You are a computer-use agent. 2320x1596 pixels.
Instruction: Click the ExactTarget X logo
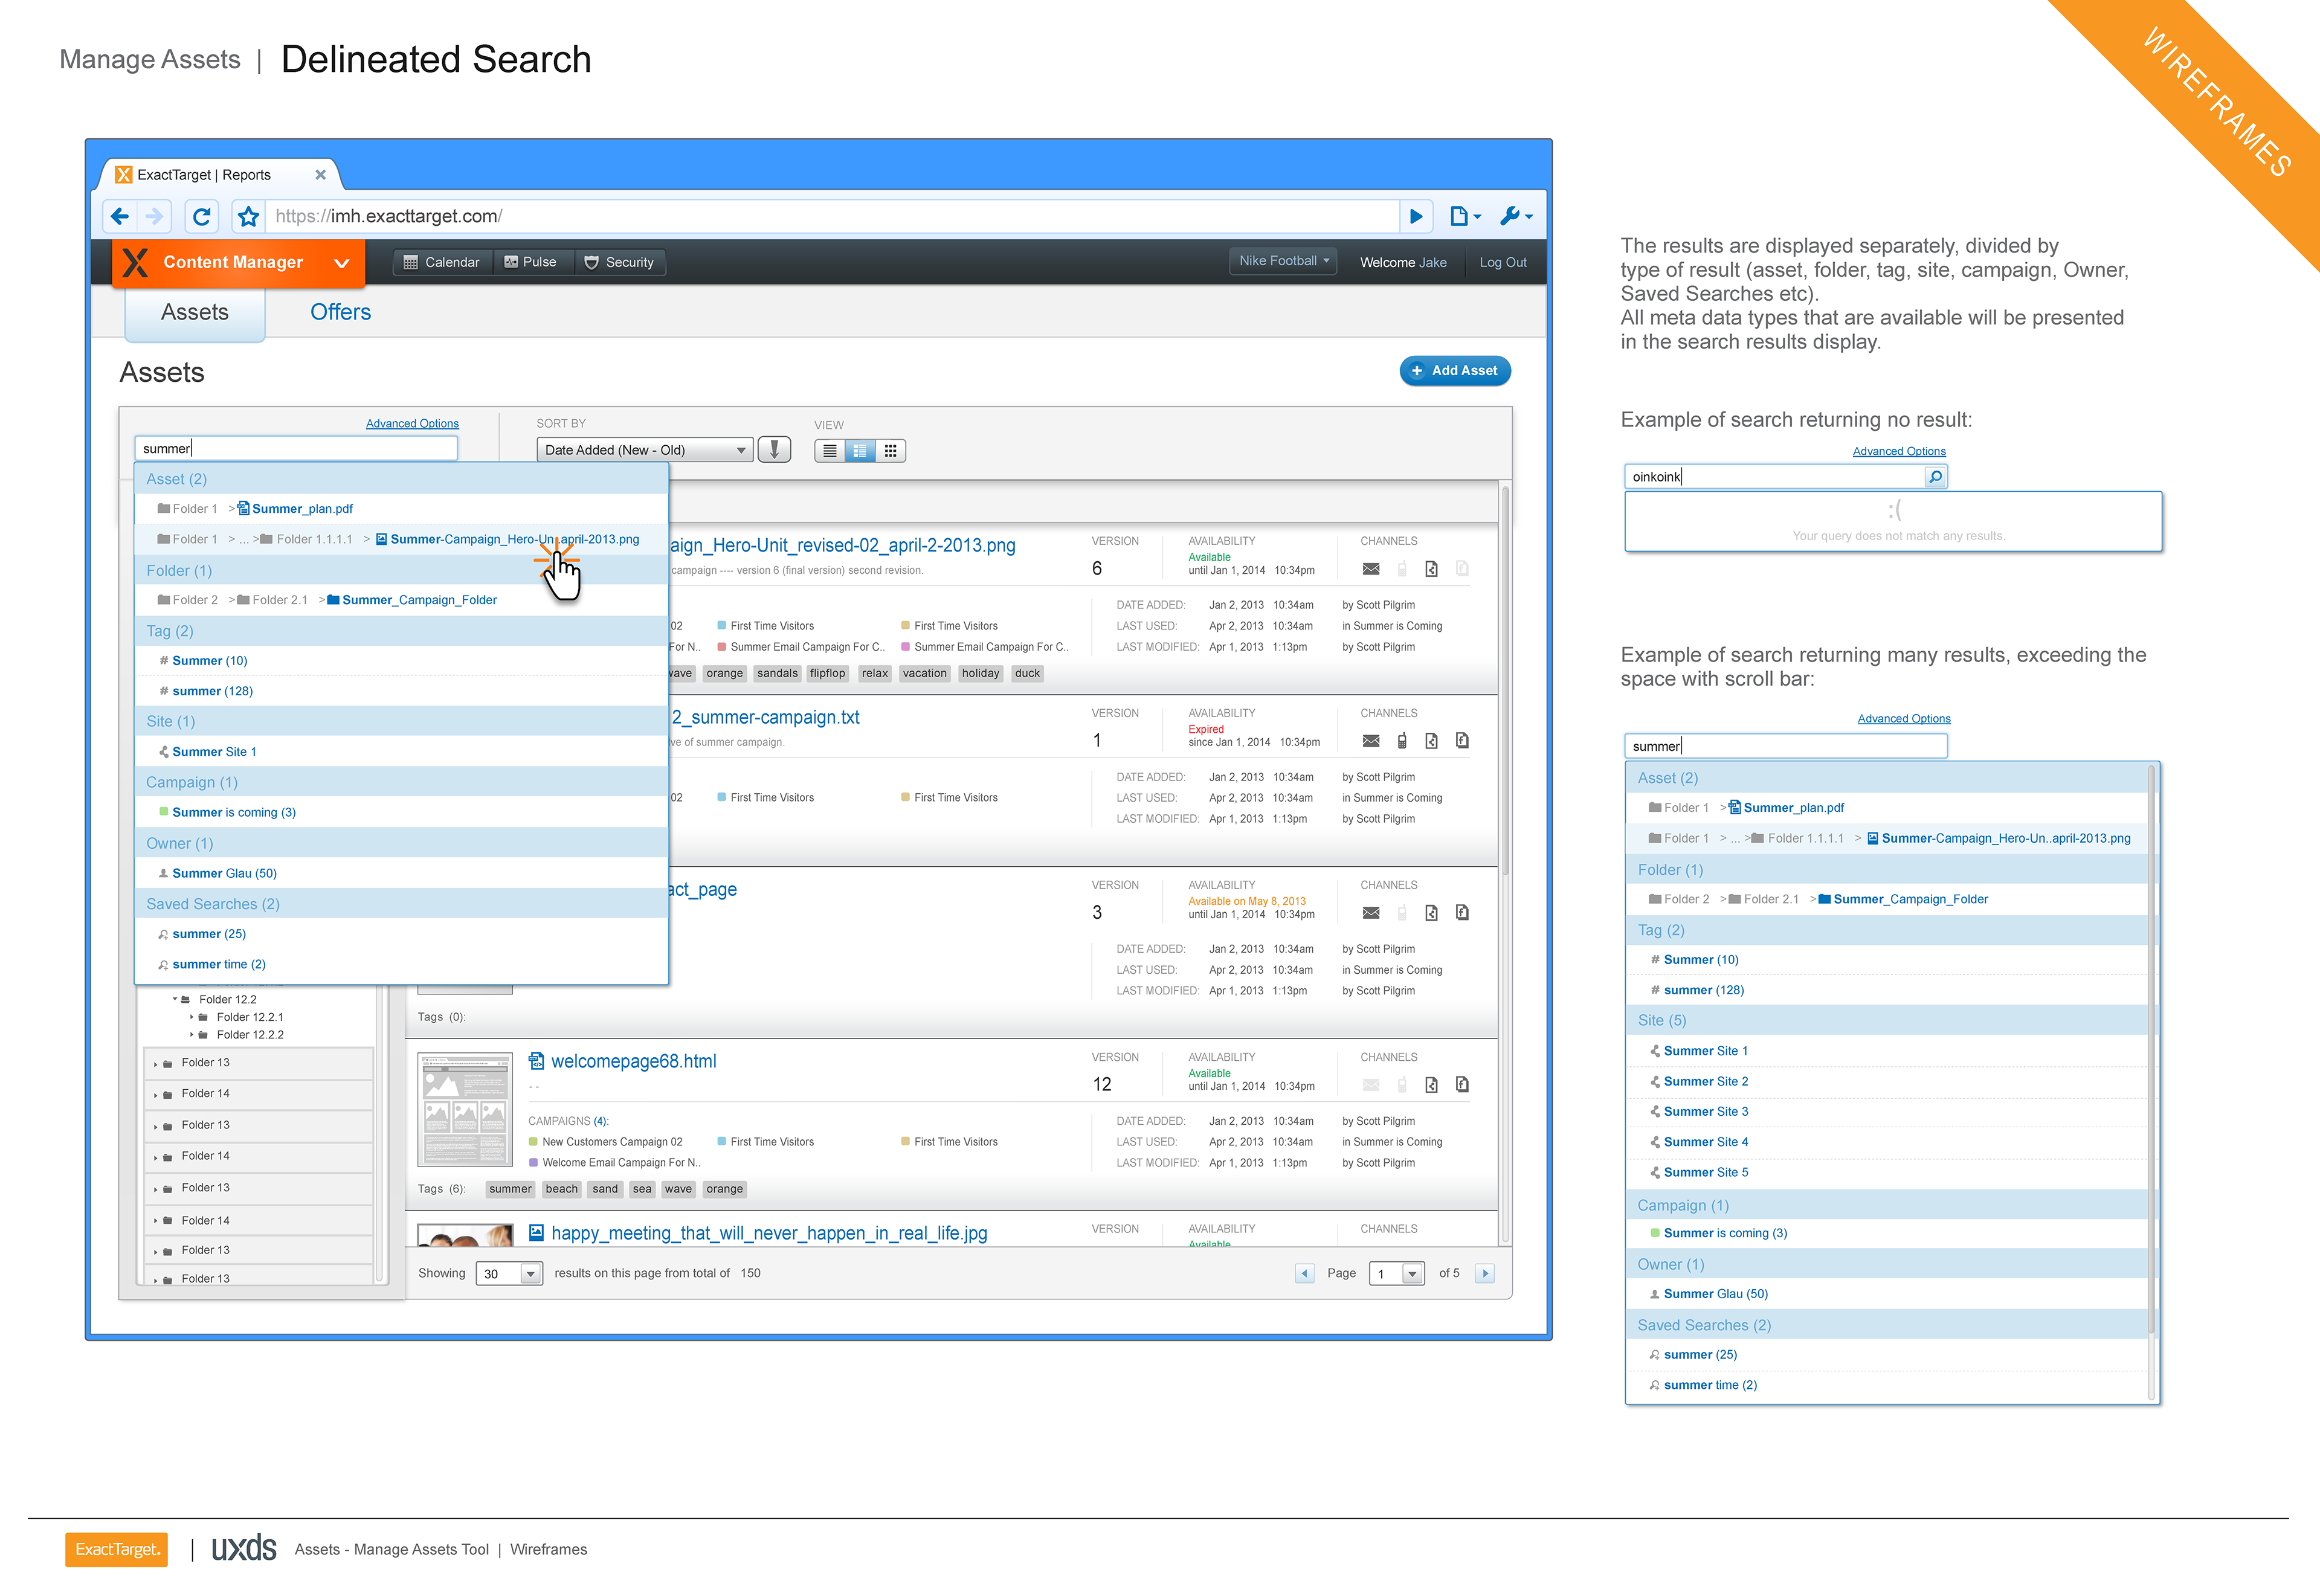point(136,262)
